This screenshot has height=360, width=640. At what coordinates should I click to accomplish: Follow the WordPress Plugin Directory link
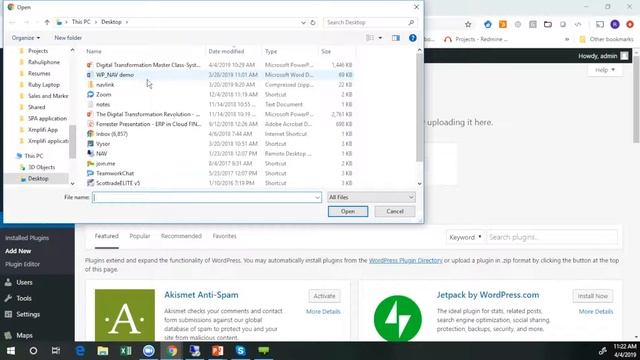click(x=405, y=260)
